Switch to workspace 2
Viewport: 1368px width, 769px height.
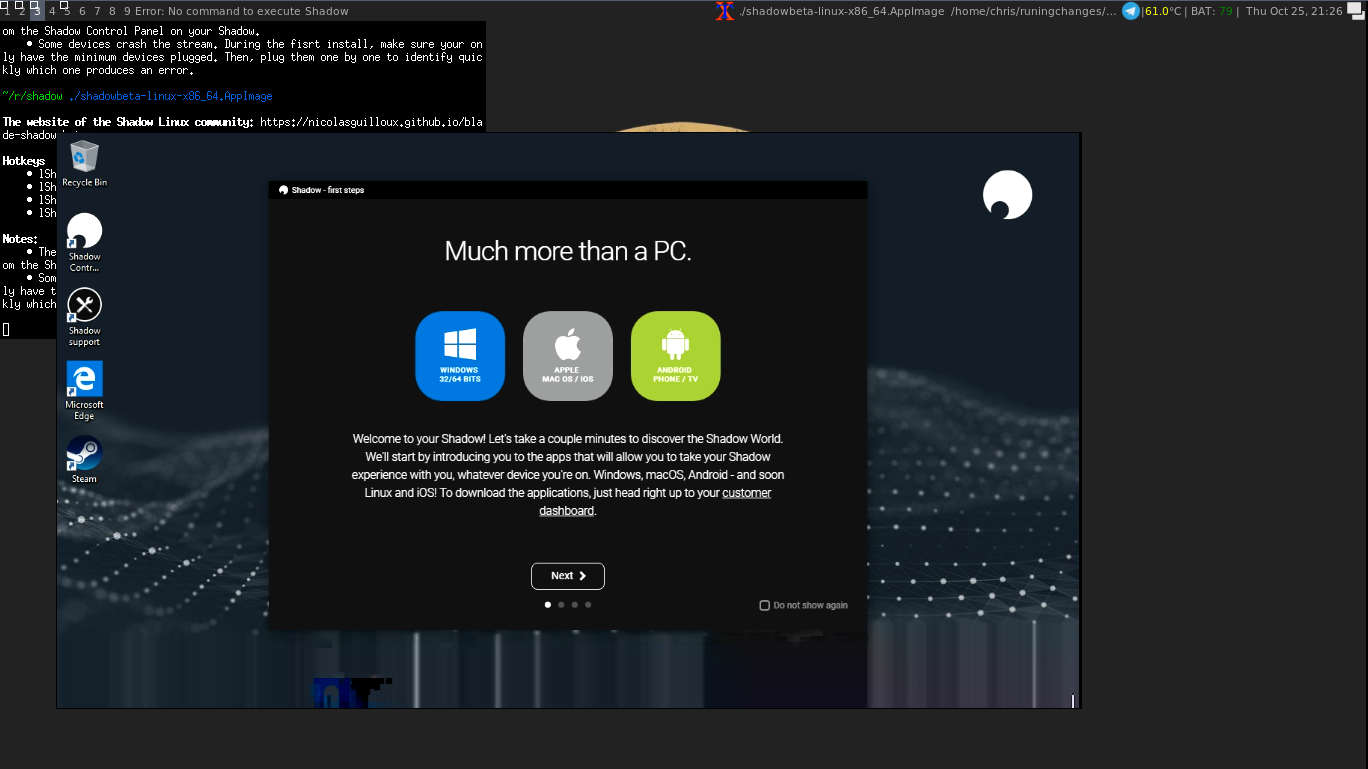pos(21,11)
